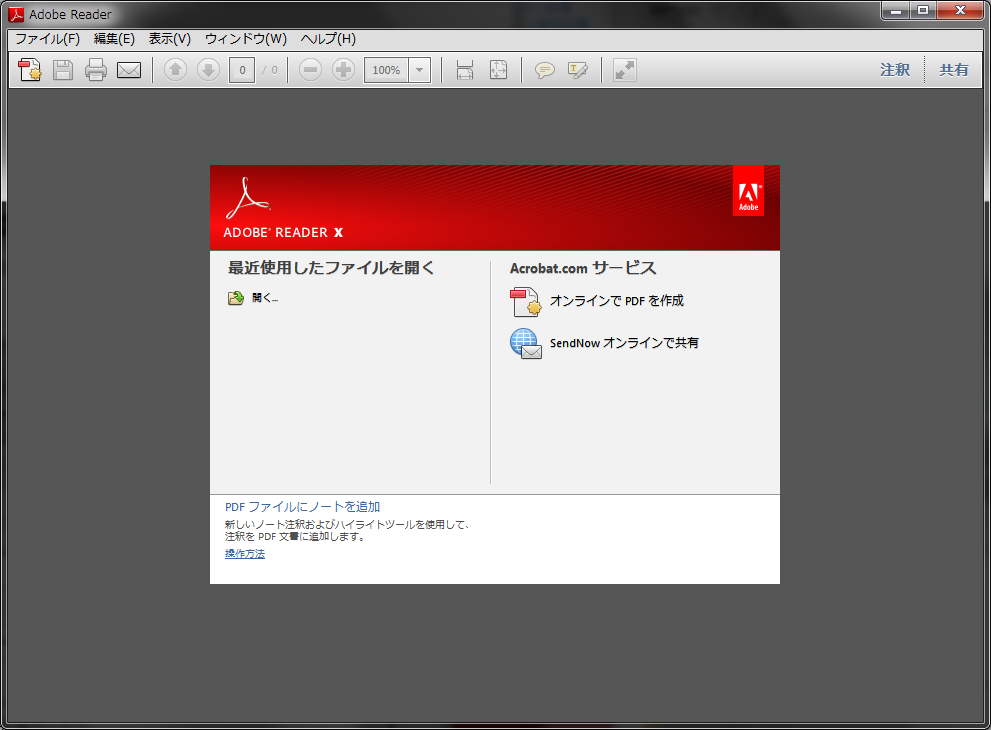Click the 最近使用したファイルを開く heading
Image resolution: width=991 pixels, height=730 pixels.
click(x=331, y=268)
